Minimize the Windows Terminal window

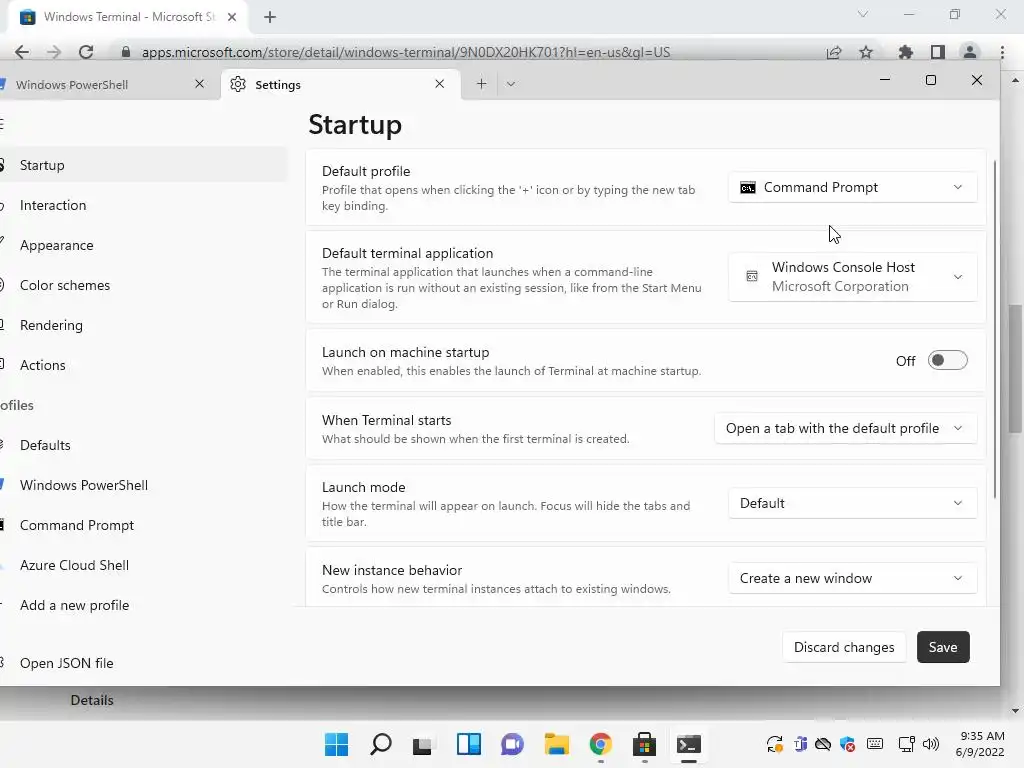coord(885,80)
